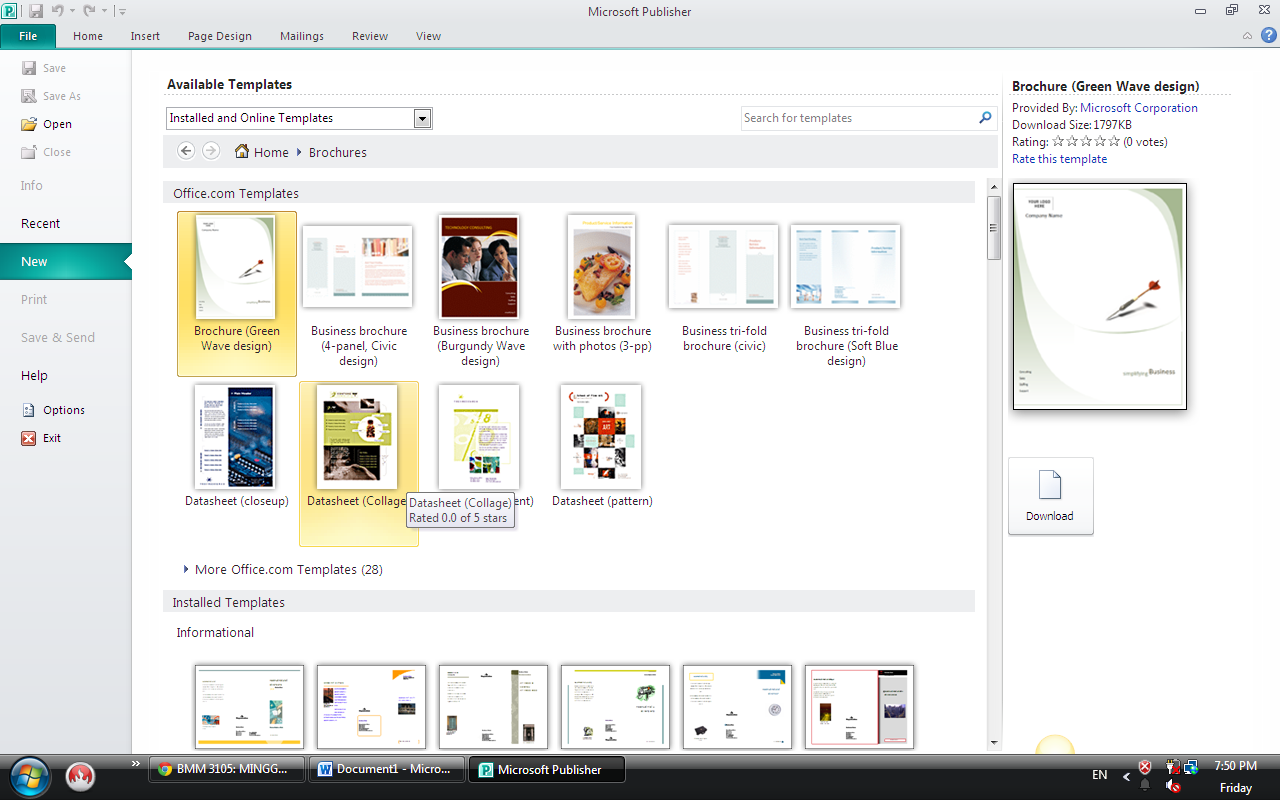Click the Save icon in quick access toolbar
Viewport: 1280px width, 800px height.
(36, 11)
